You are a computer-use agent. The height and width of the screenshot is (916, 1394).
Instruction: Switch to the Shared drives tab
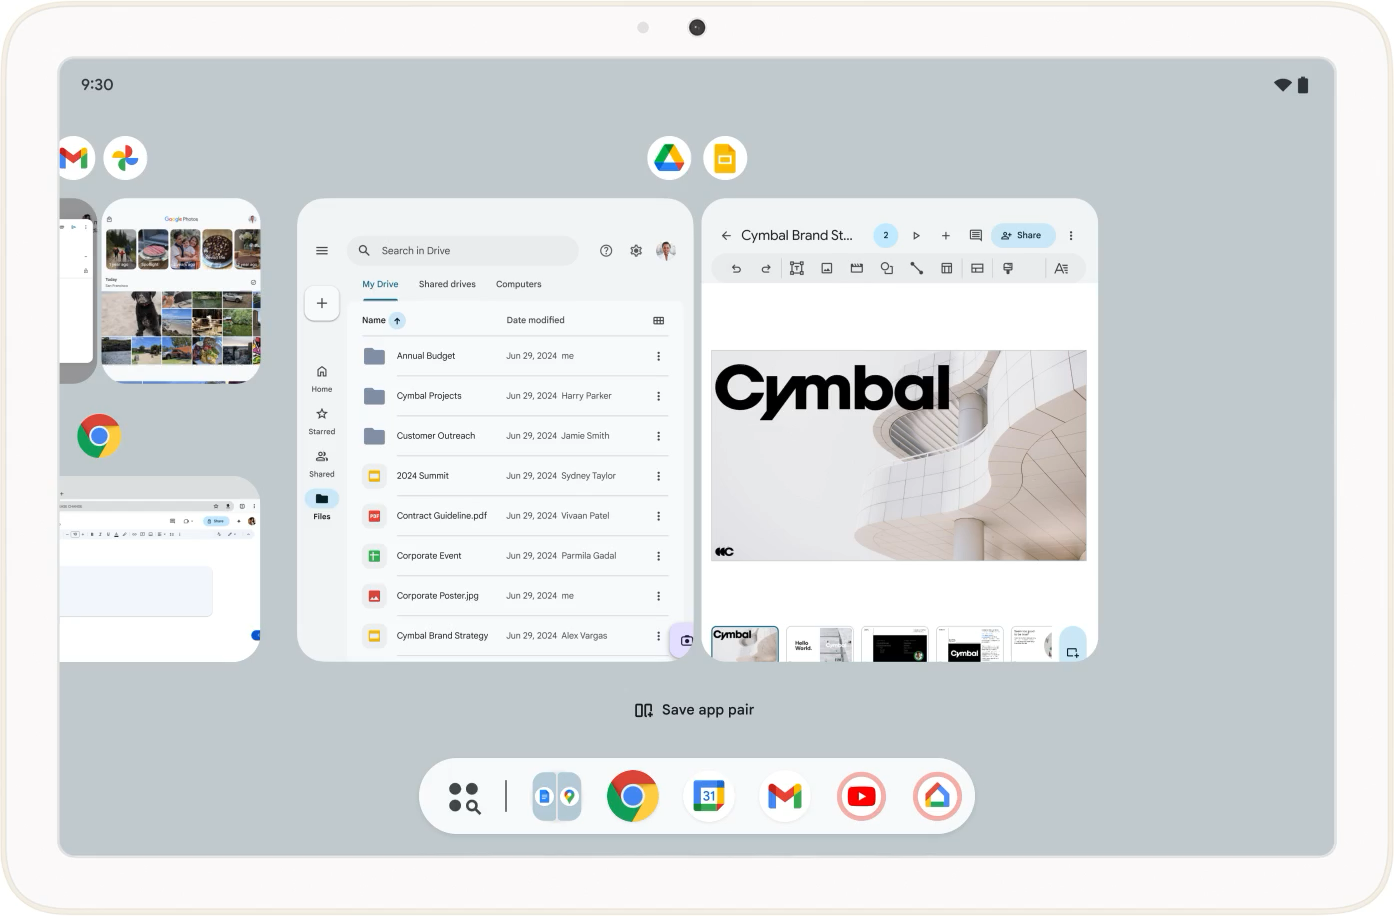point(447,284)
